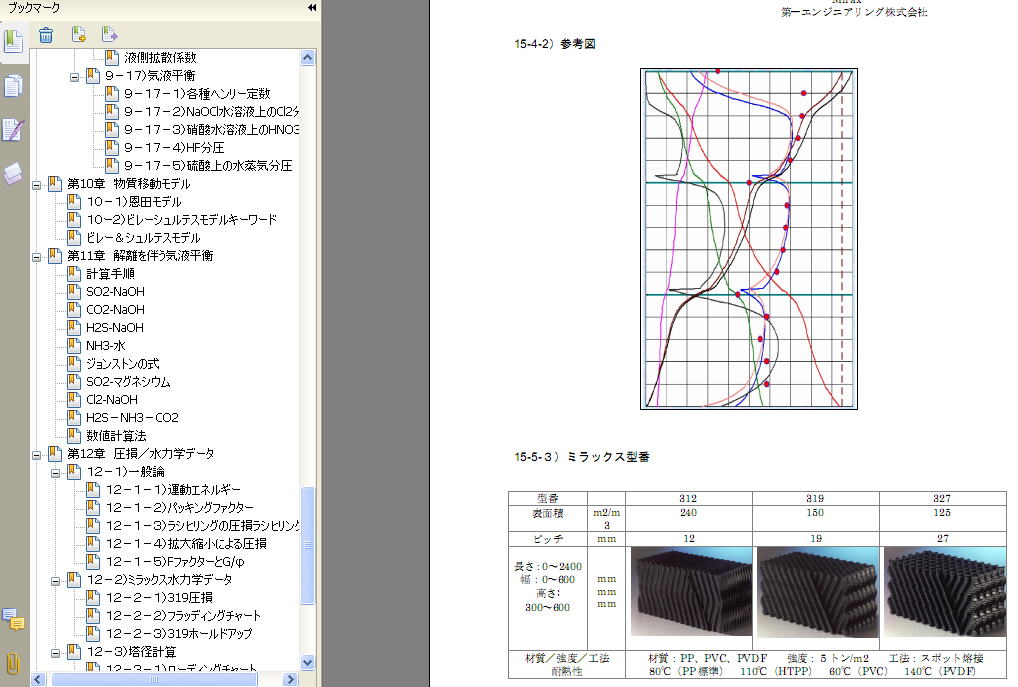Screen dimensions: 1018x687
Task: Open the Comments panel icon
Action: 13,619
